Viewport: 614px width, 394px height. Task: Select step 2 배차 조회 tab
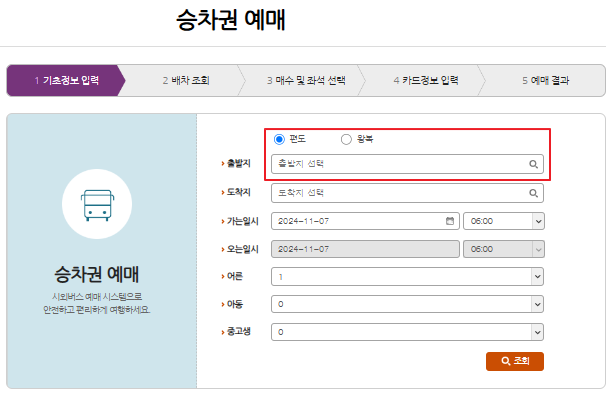186,81
